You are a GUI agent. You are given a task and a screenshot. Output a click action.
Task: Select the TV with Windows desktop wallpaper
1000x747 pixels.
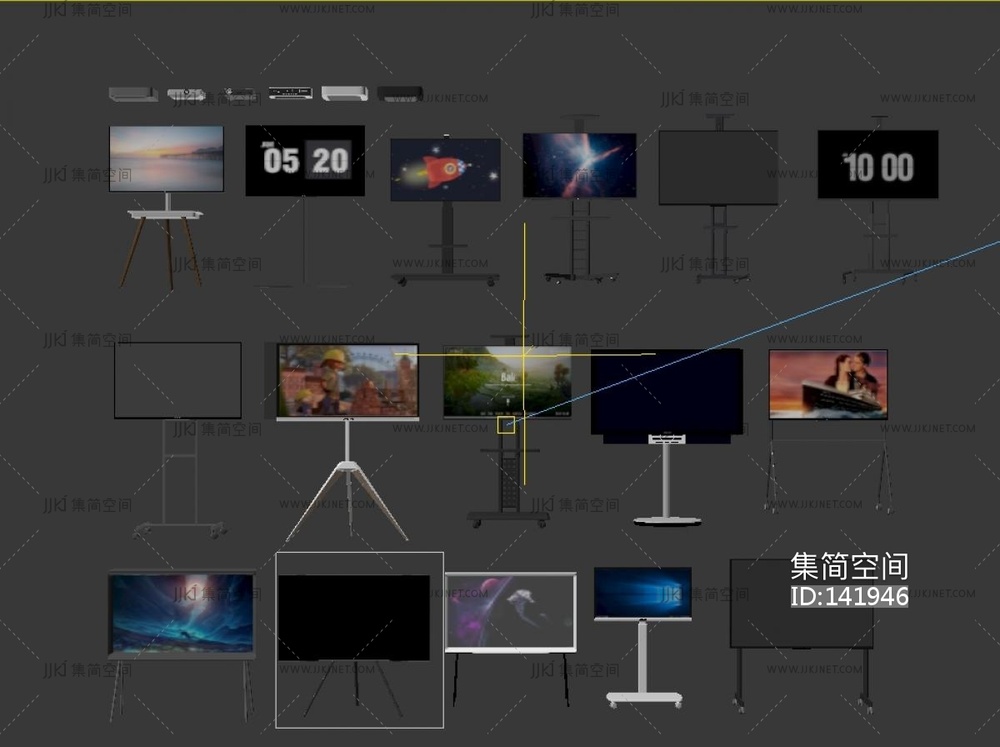[642, 593]
